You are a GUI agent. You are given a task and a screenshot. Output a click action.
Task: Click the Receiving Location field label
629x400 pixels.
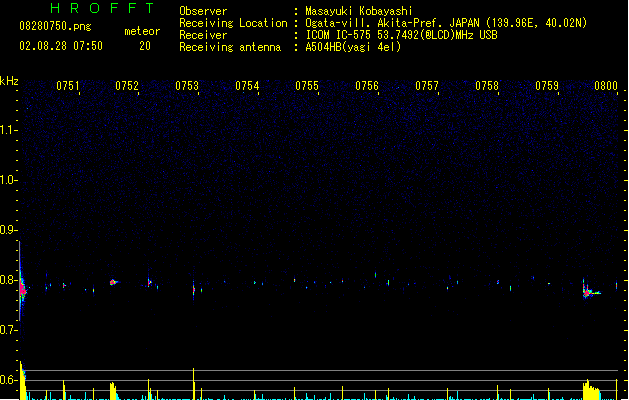(x=233, y=23)
